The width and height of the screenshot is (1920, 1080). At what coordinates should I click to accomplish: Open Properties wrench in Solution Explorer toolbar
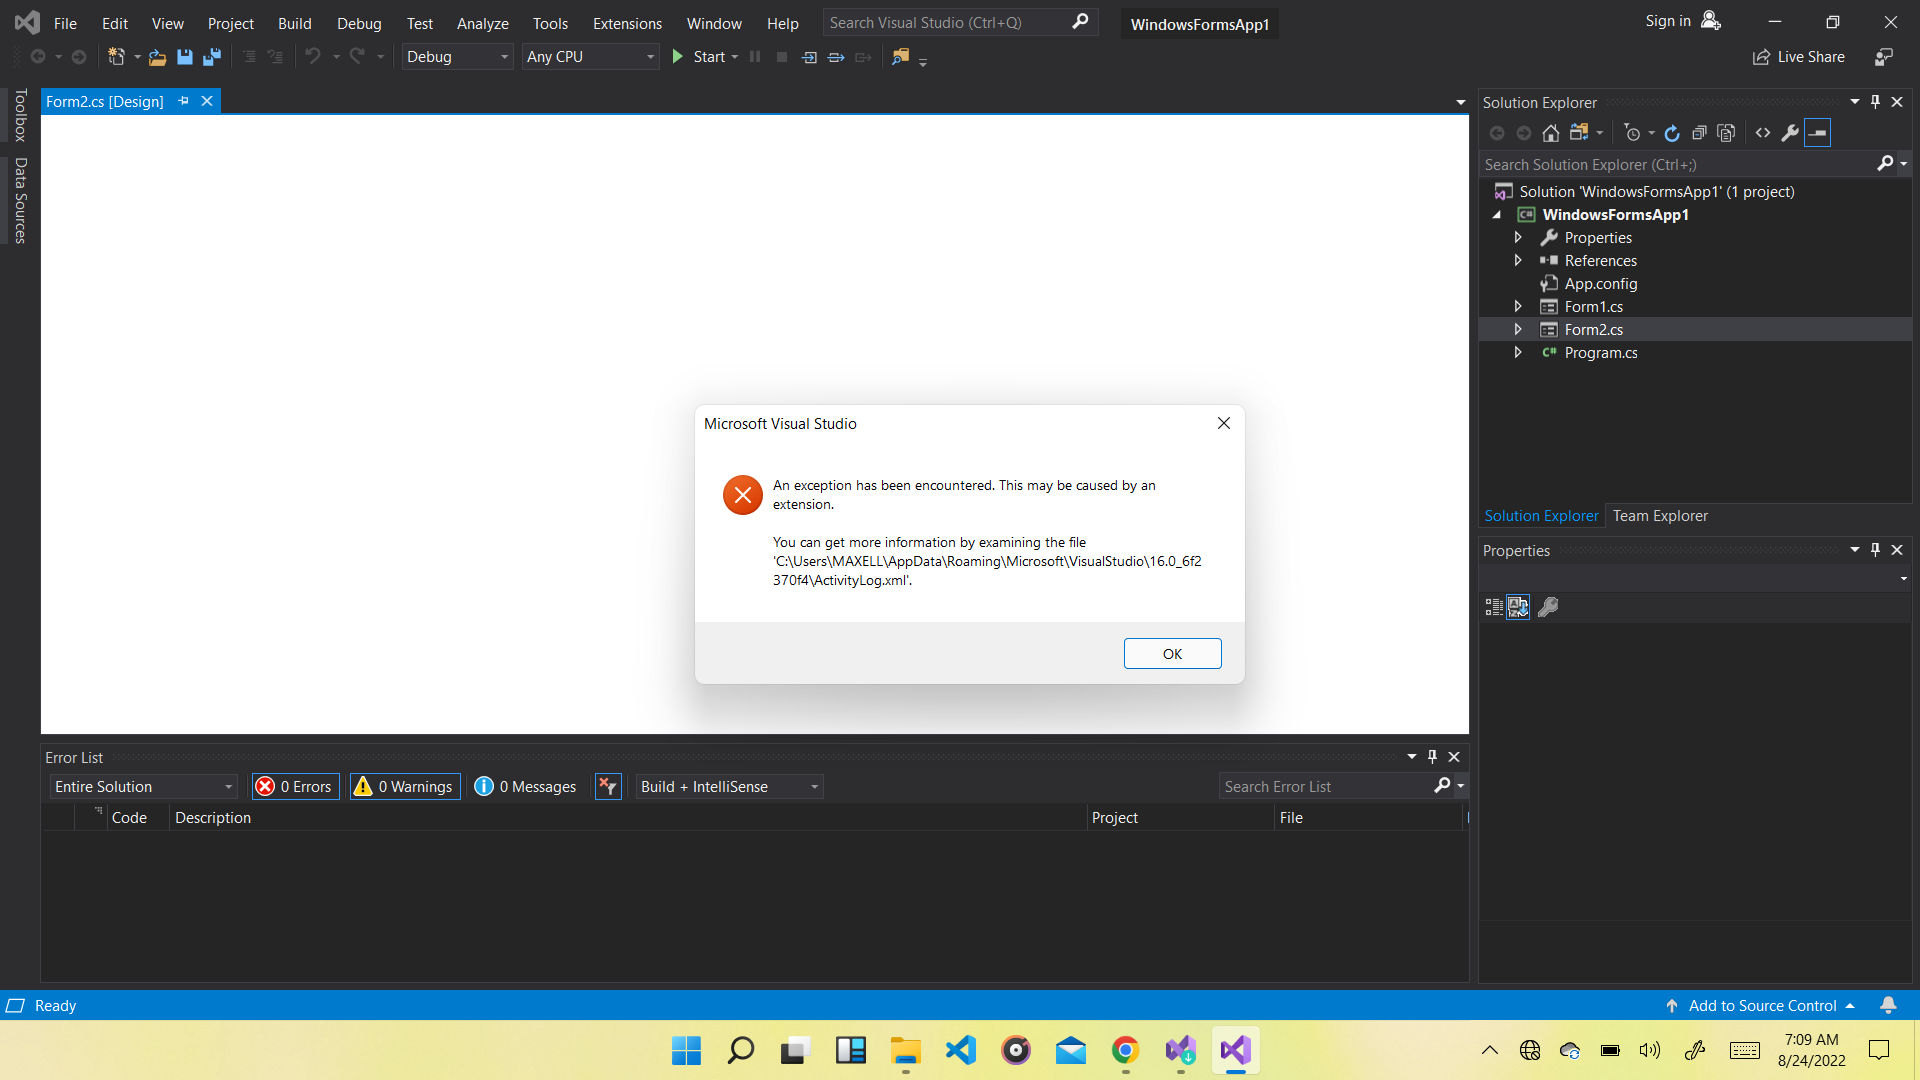pos(1790,133)
